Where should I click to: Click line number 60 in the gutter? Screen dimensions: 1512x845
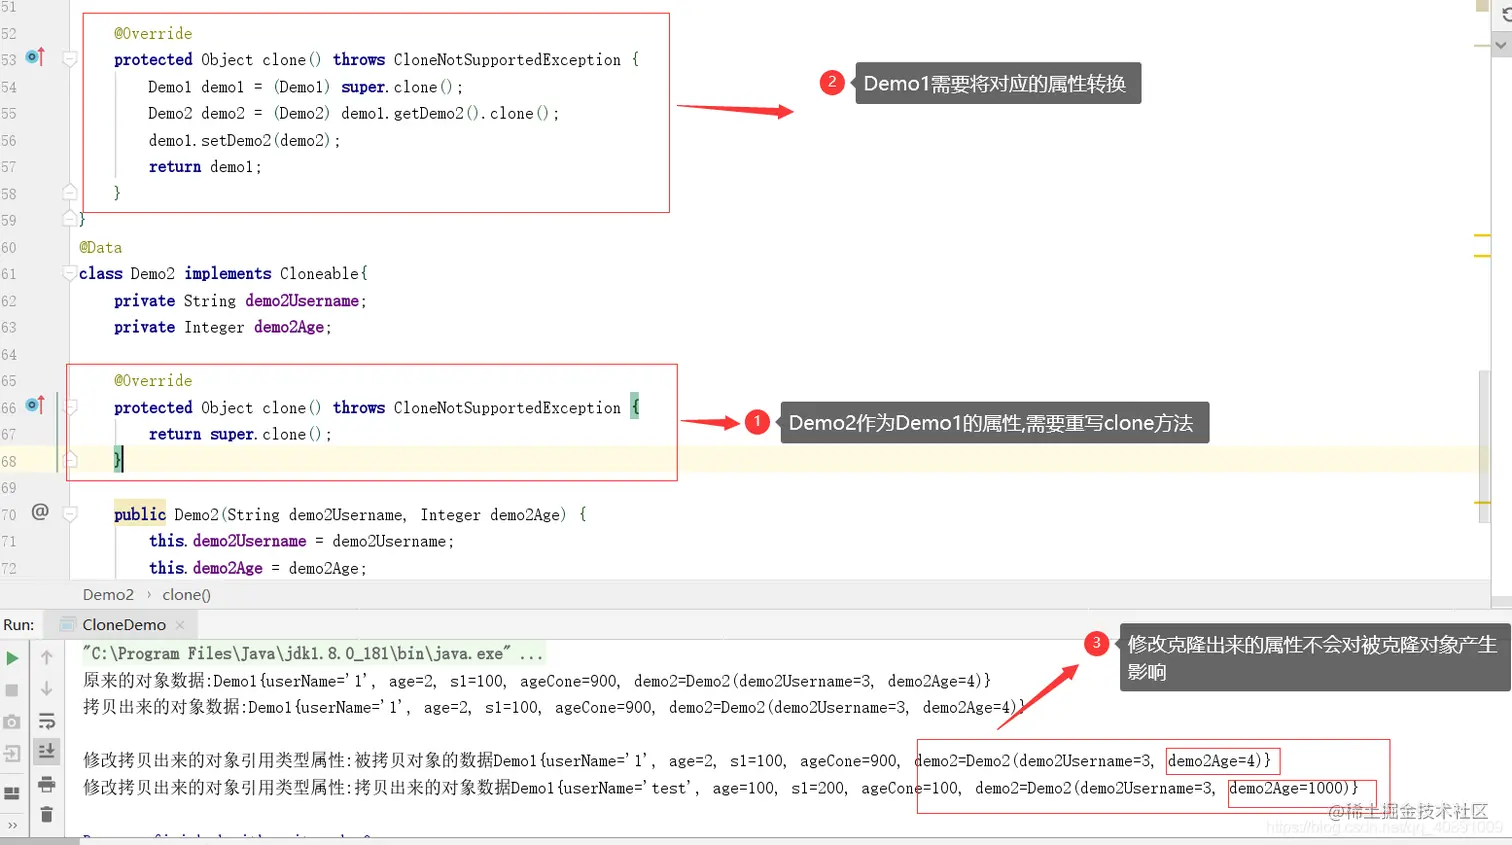[9, 247]
